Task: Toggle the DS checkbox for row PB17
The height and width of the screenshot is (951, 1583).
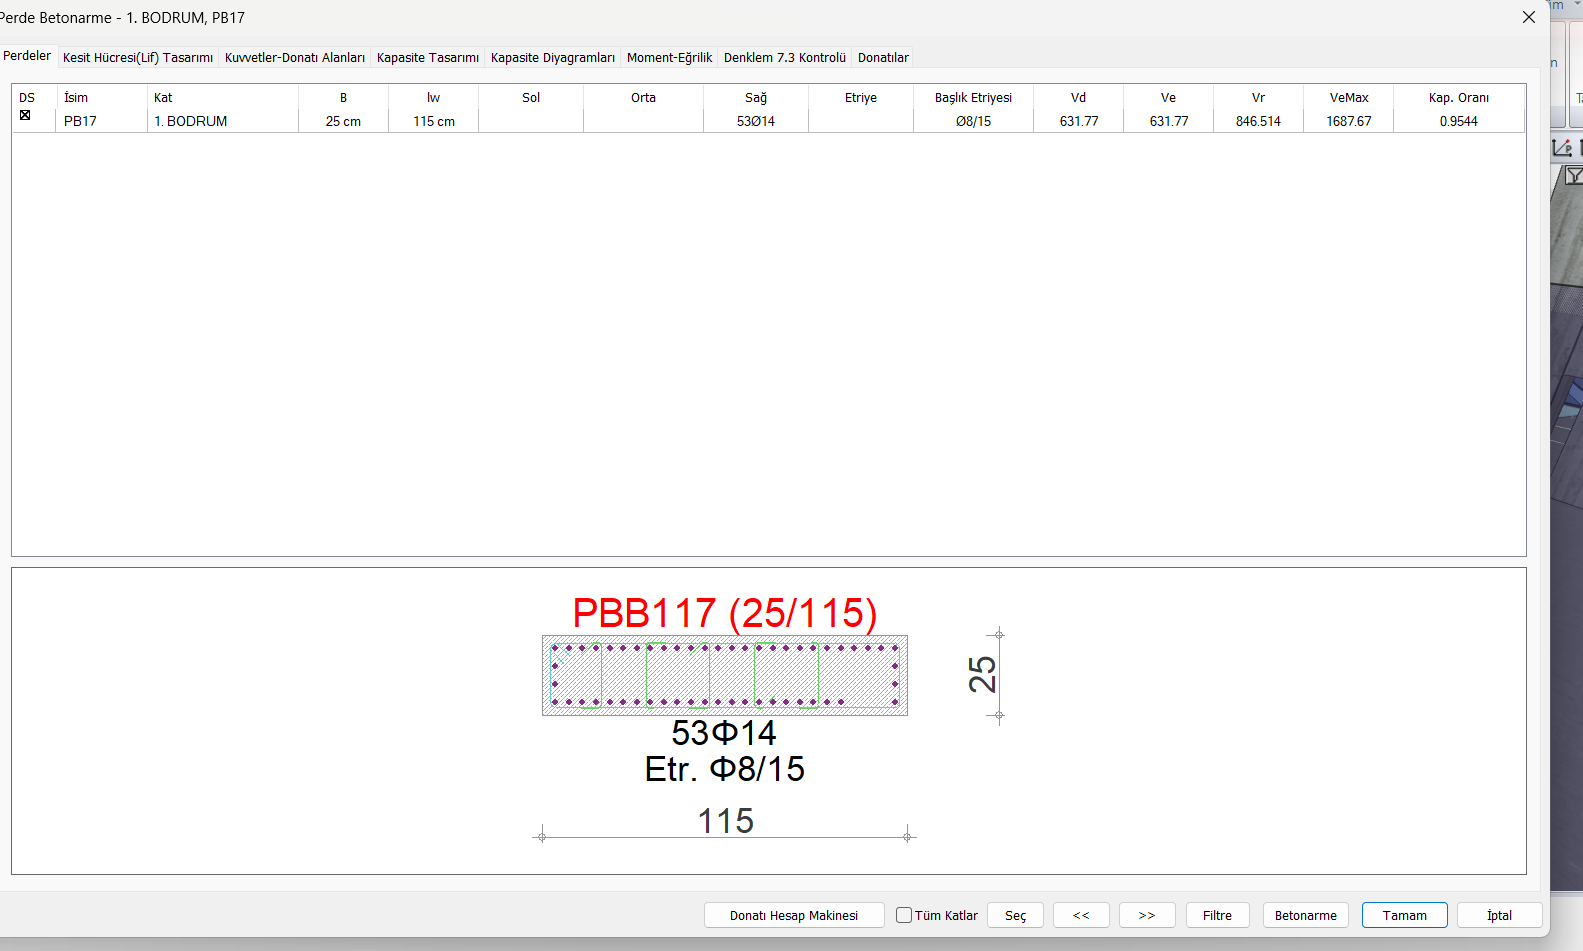Action: pos(25,116)
